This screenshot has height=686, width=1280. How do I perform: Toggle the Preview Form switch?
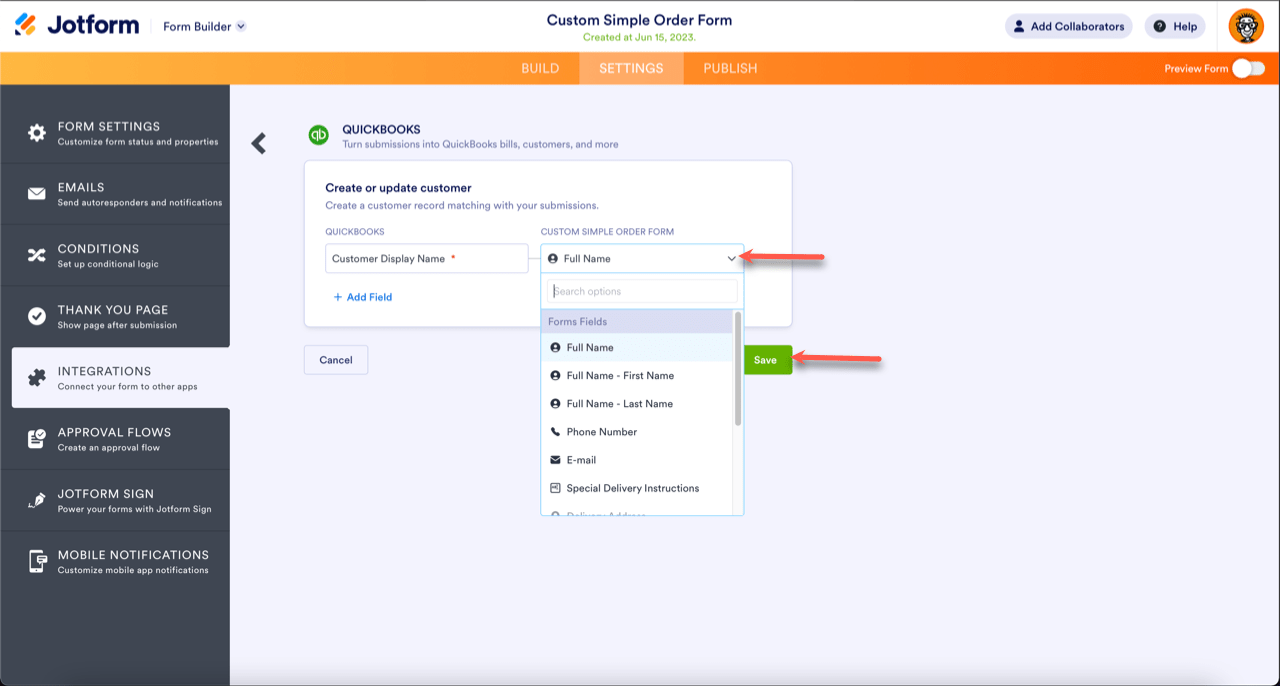[x=1248, y=68]
